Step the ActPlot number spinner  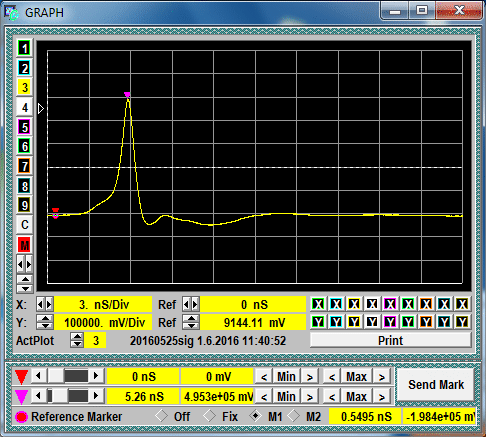pos(77,340)
